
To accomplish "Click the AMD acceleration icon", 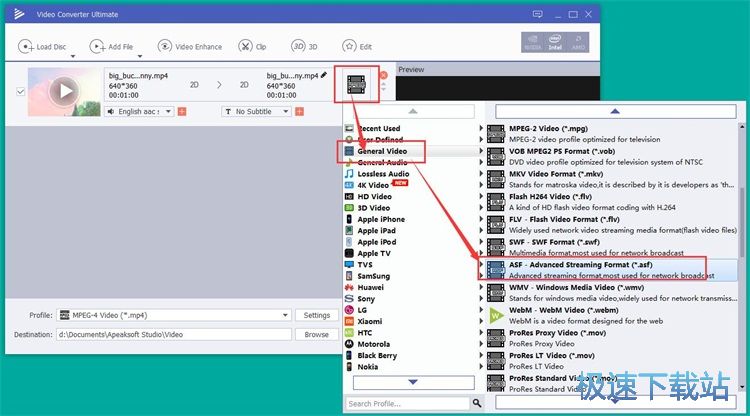I will [x=578, y=42].
